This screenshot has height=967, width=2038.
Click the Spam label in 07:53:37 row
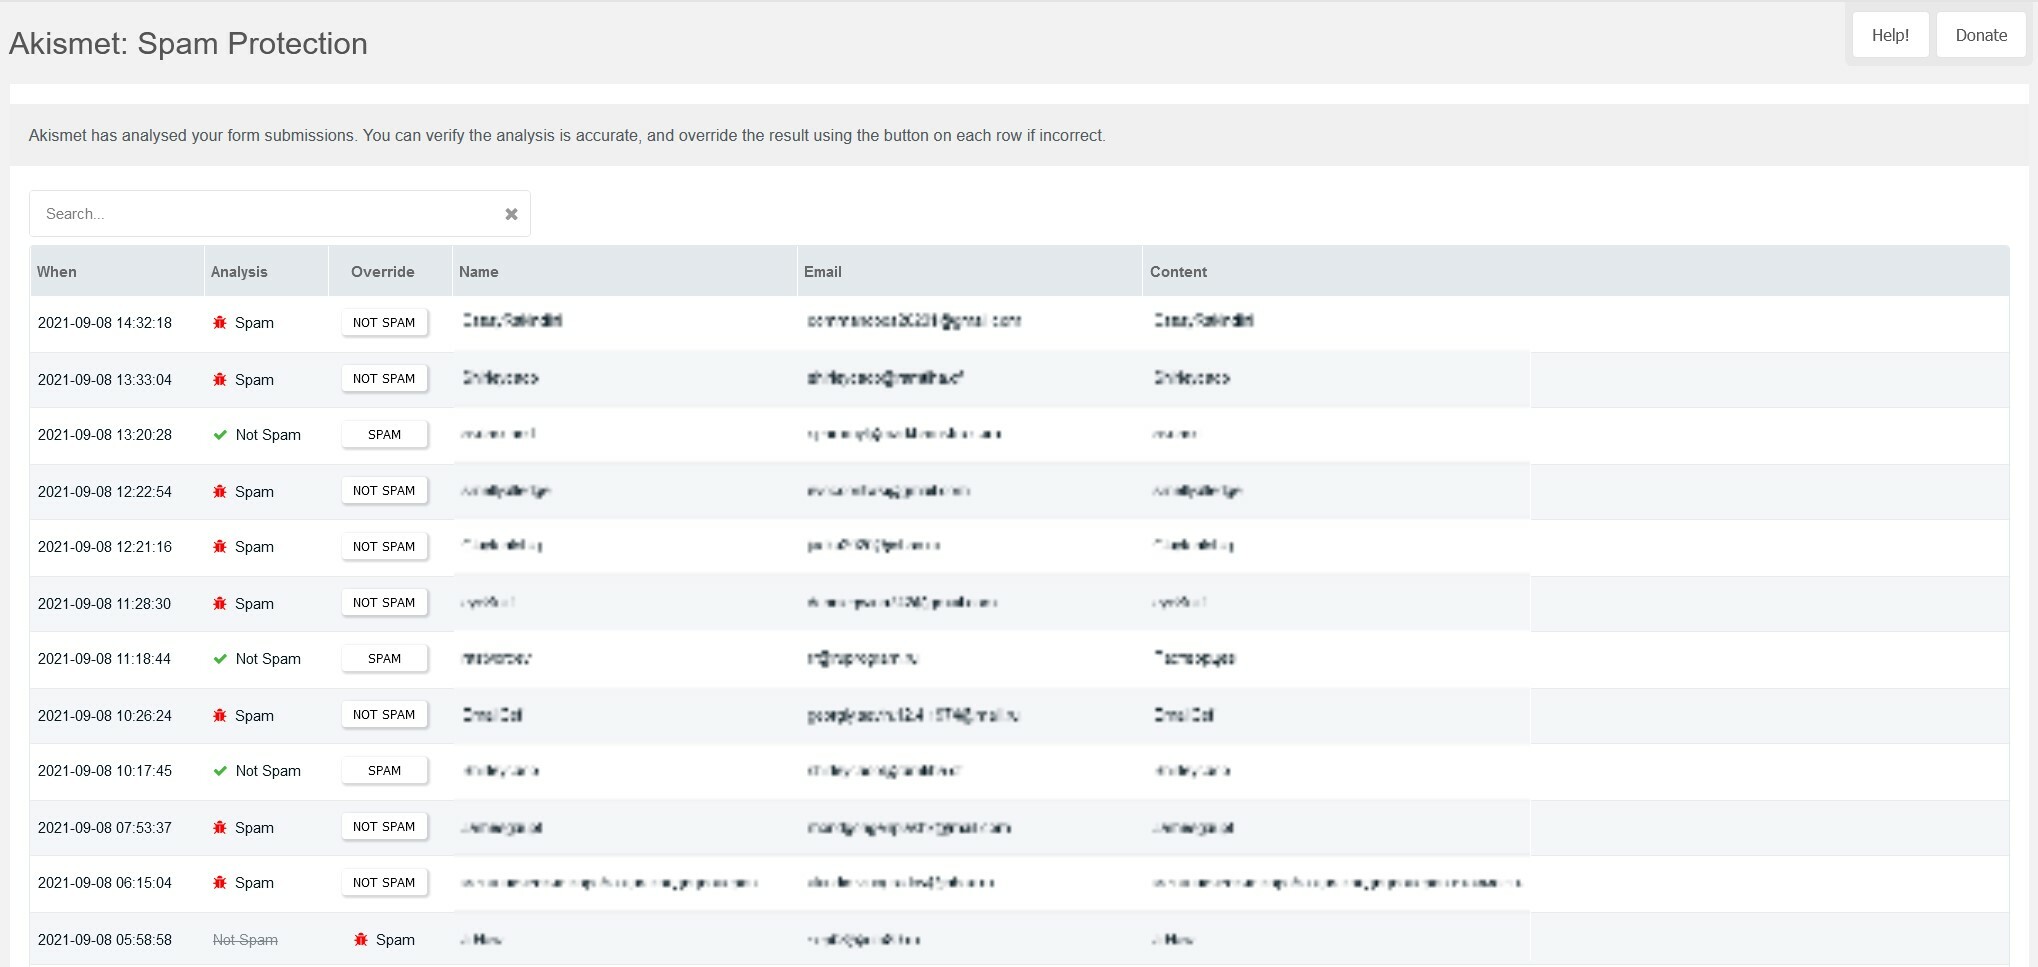254,828
